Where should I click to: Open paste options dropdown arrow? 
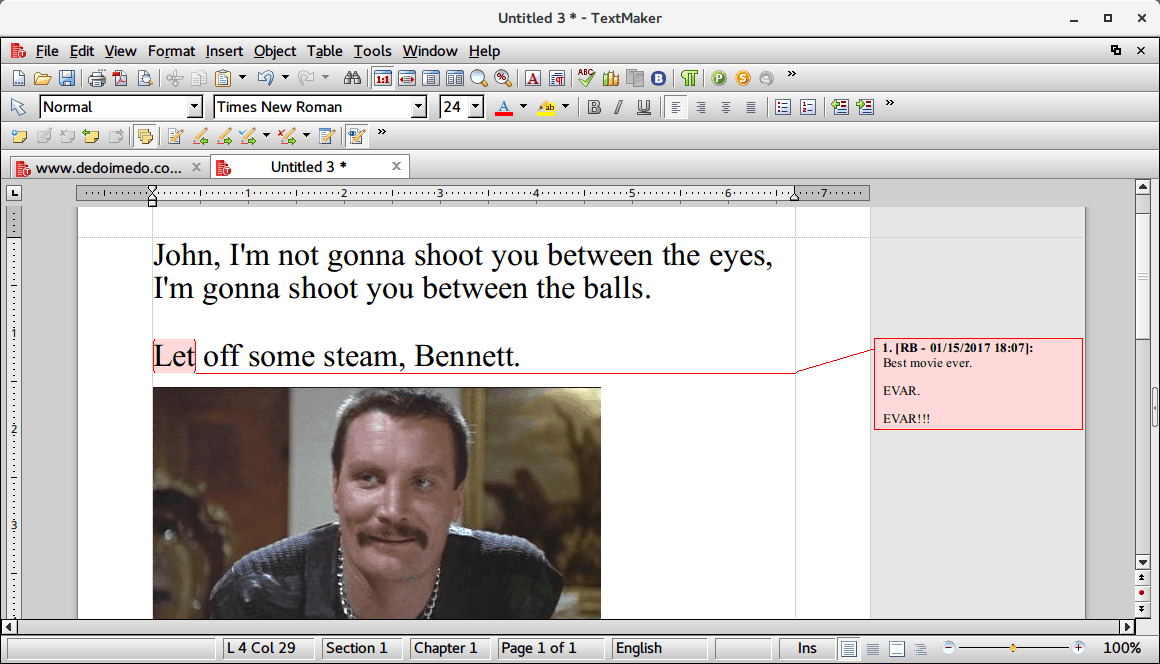pyautogui.click(x=242, y=77)
